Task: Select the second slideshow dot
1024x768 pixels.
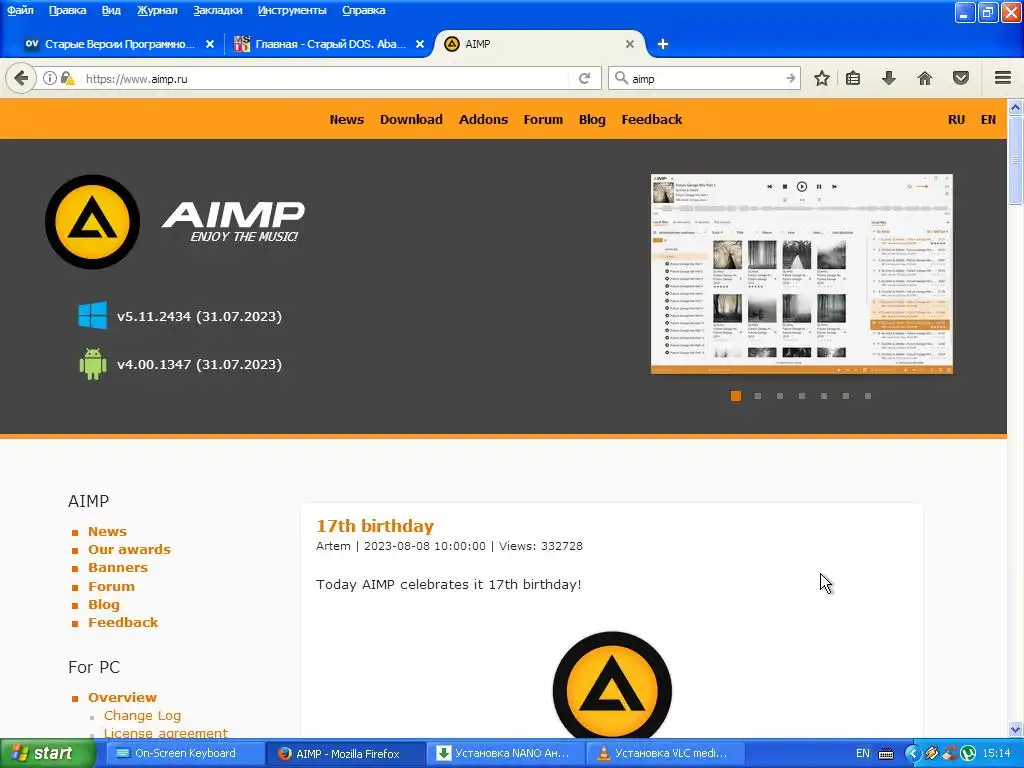Action: click(758, 396)
